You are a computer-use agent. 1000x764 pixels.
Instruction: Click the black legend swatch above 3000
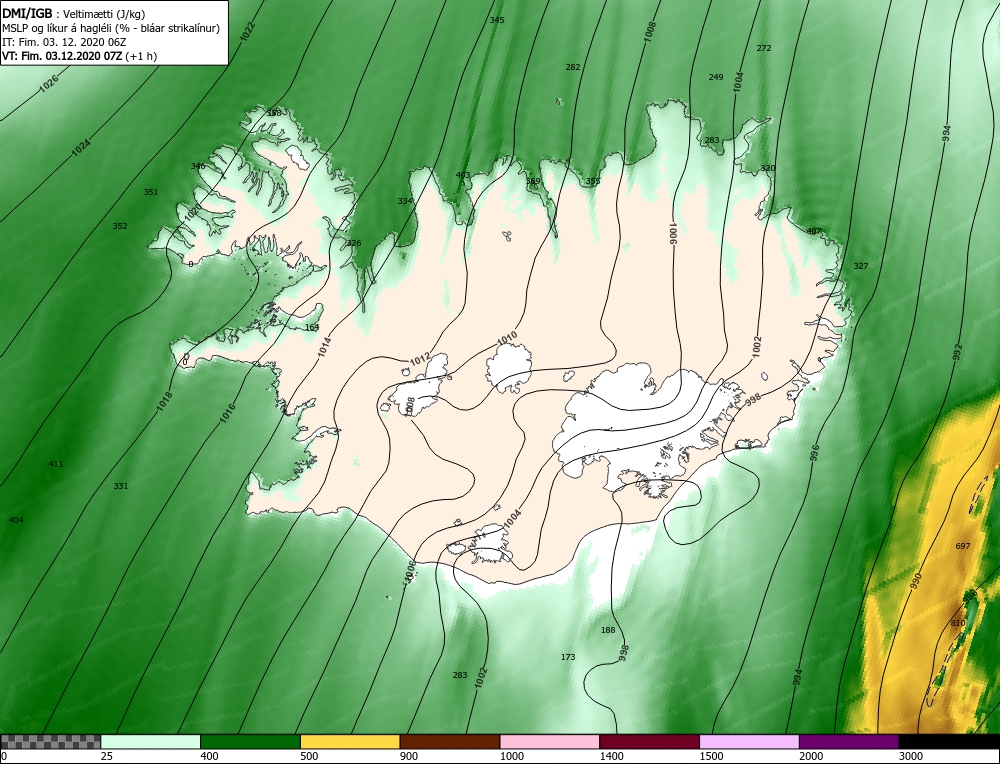(949, 742)
